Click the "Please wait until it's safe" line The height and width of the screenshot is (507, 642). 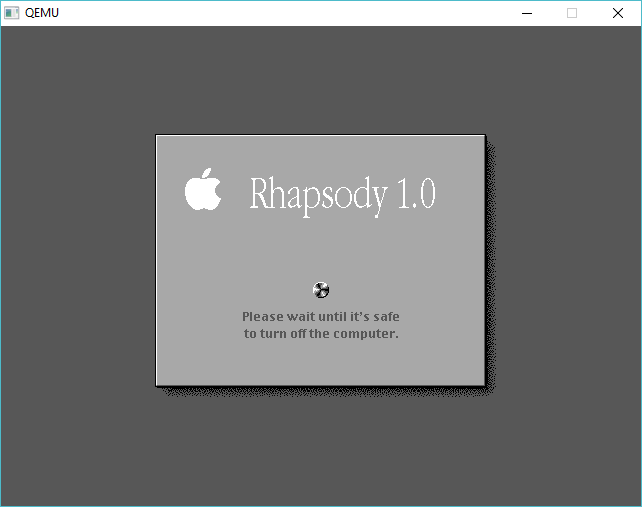pyautogui.click(x=321, y=316)
